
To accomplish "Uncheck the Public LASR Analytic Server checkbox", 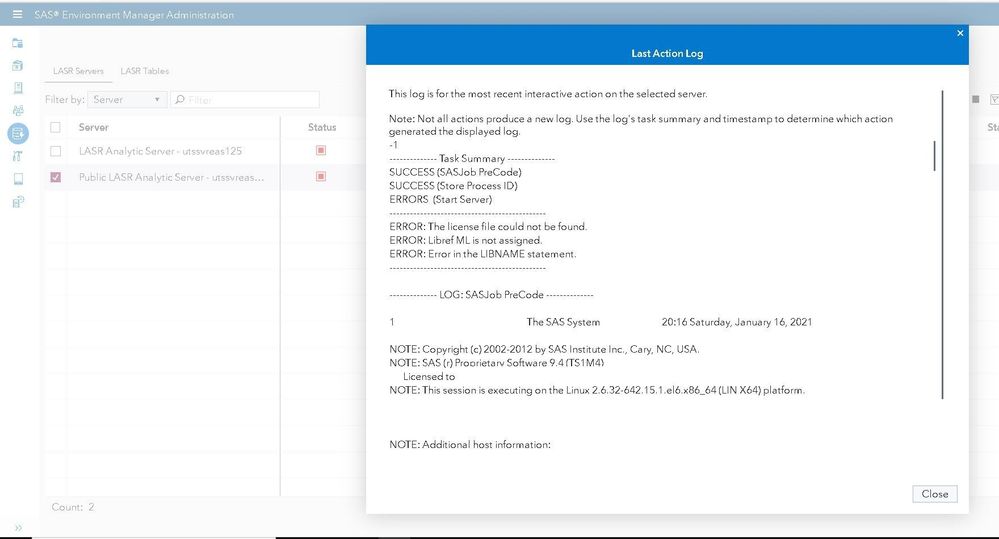I will 55,177.
